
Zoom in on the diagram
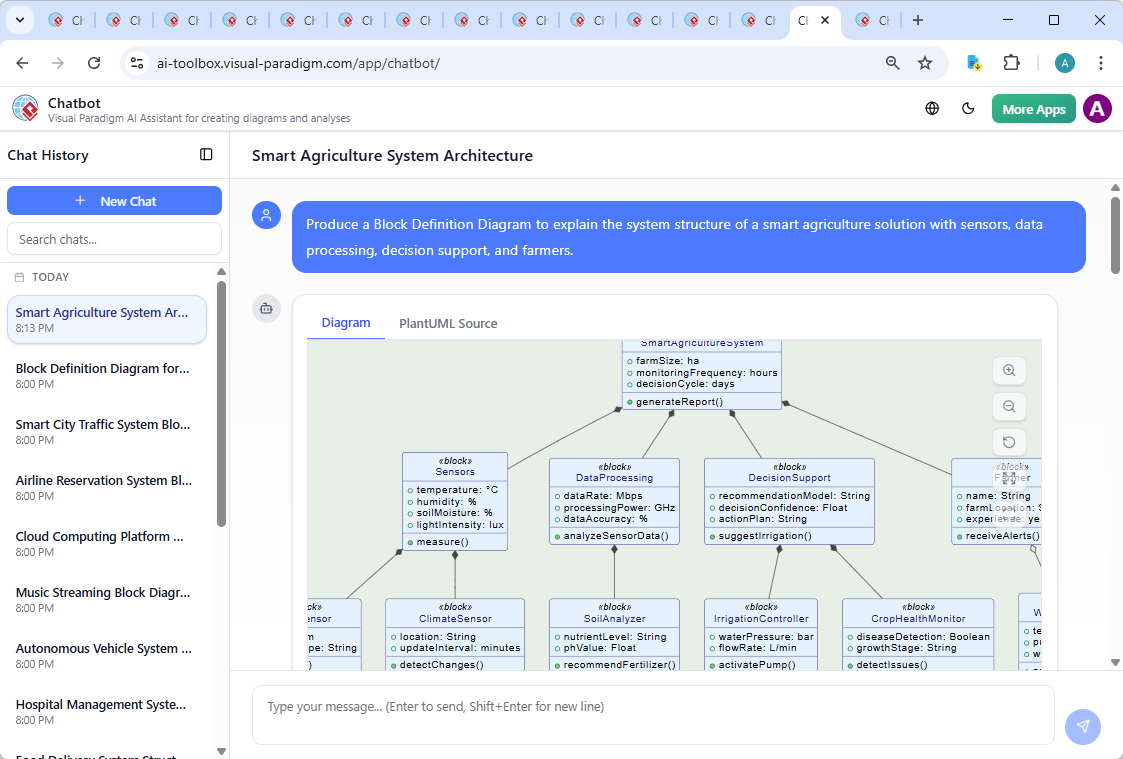(x=1009, y=370)
